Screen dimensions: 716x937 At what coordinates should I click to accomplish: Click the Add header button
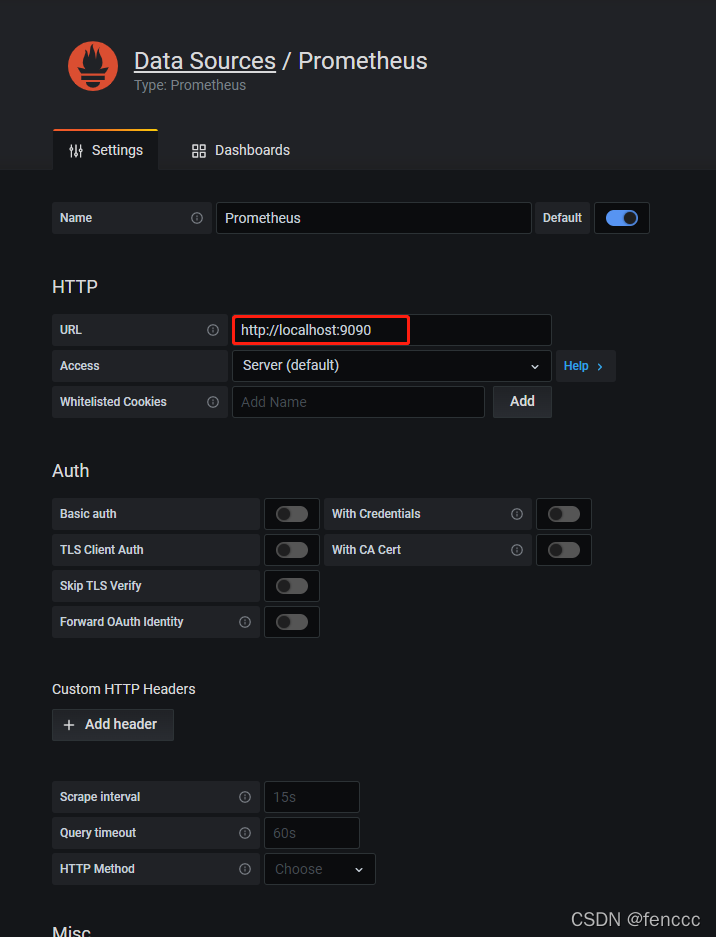(x=113, y=725)
